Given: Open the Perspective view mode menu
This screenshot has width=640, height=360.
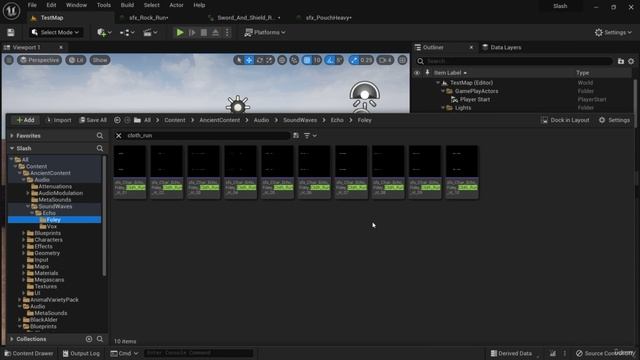Looking at the screenshot, I should [x=39, y=60].
